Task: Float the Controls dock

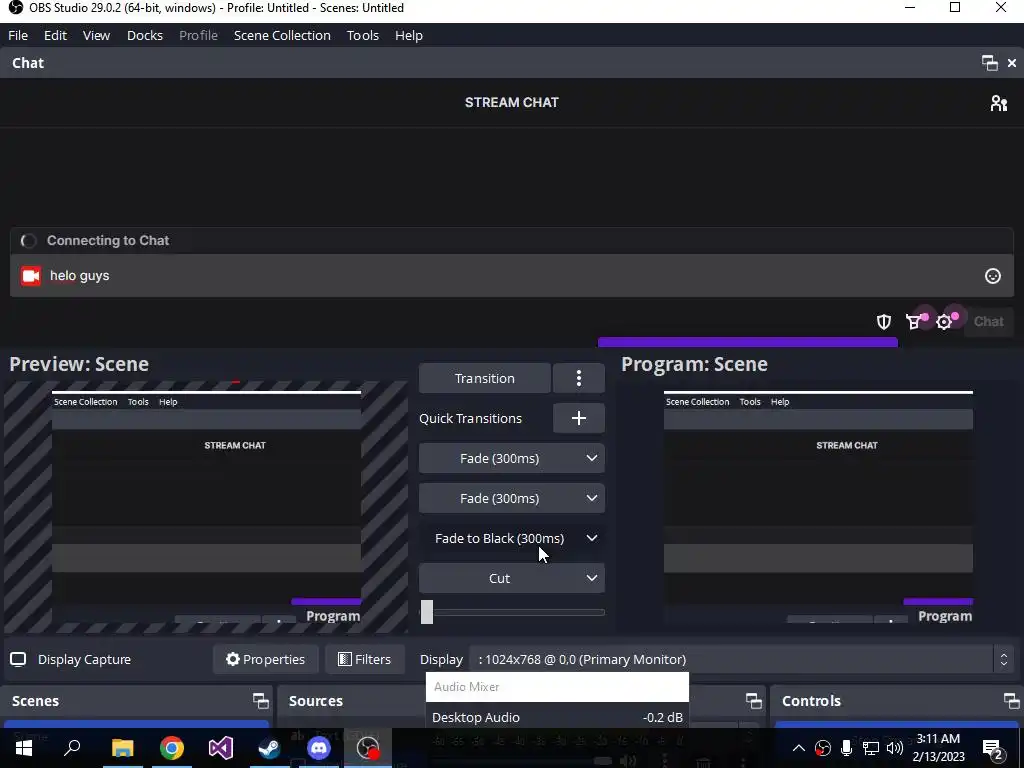Action: pos(1012,701)
